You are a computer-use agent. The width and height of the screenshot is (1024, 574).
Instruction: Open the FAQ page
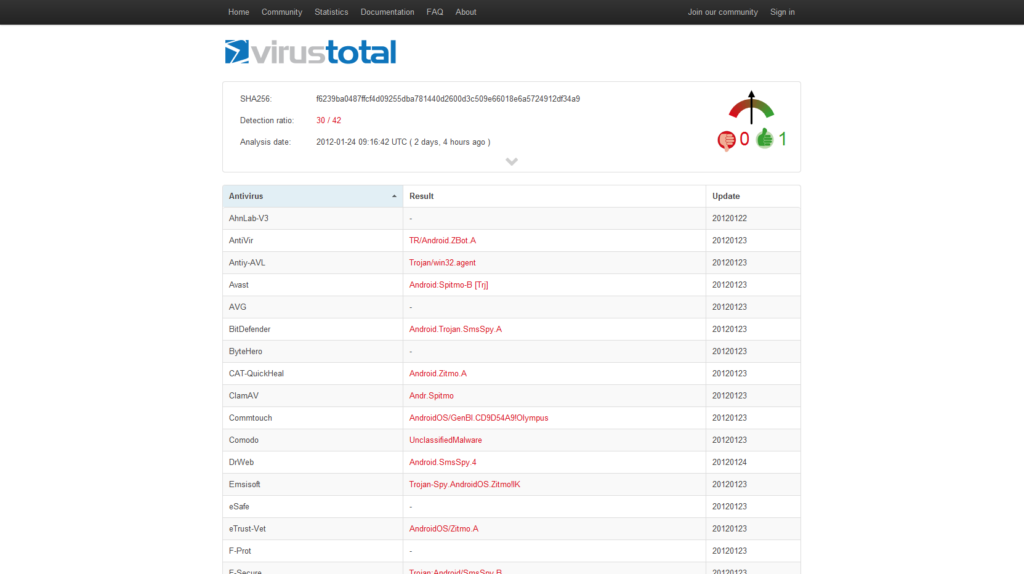[434, 12]
